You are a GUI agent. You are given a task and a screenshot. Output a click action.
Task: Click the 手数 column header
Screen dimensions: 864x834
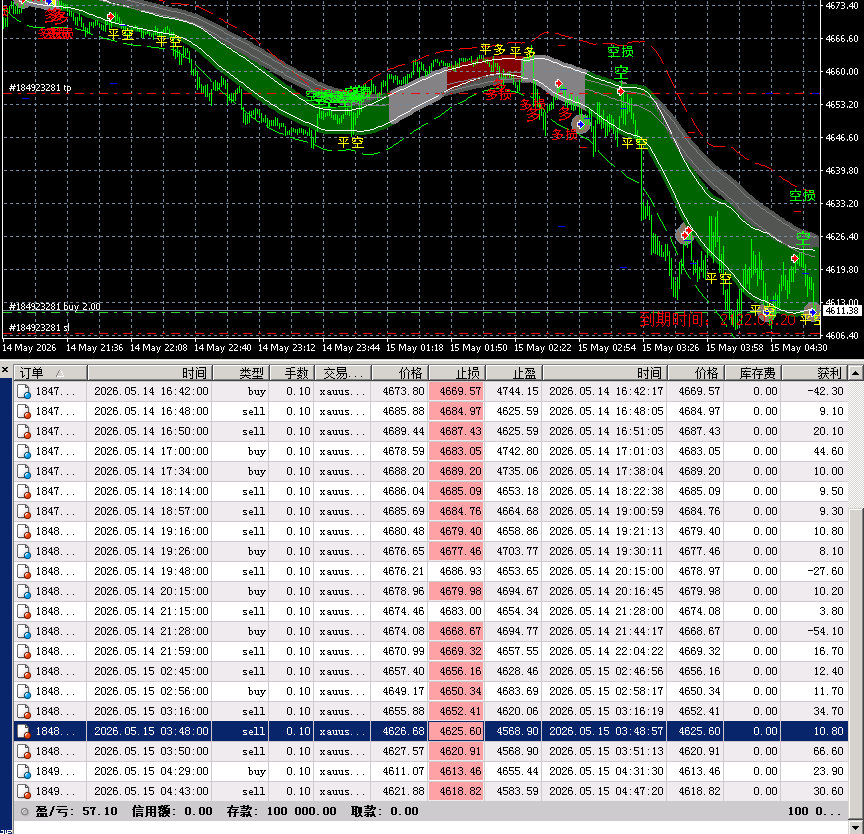point(290,373)
